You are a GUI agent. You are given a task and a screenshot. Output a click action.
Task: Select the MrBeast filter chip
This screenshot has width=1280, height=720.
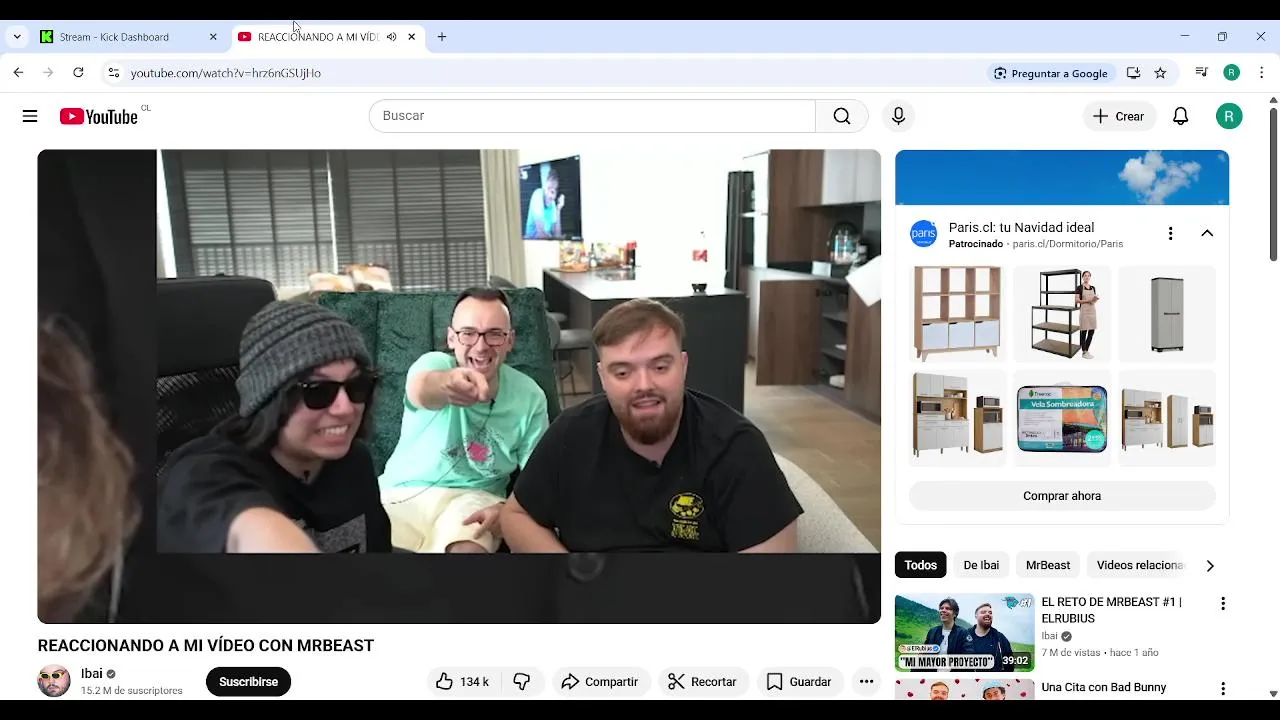click(x=1048, y=566)
